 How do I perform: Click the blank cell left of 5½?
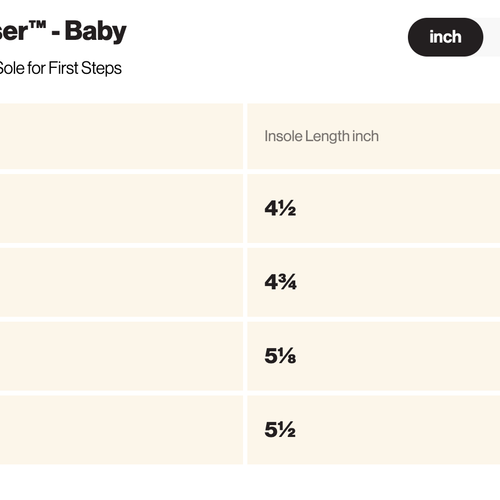click(121, 430)
